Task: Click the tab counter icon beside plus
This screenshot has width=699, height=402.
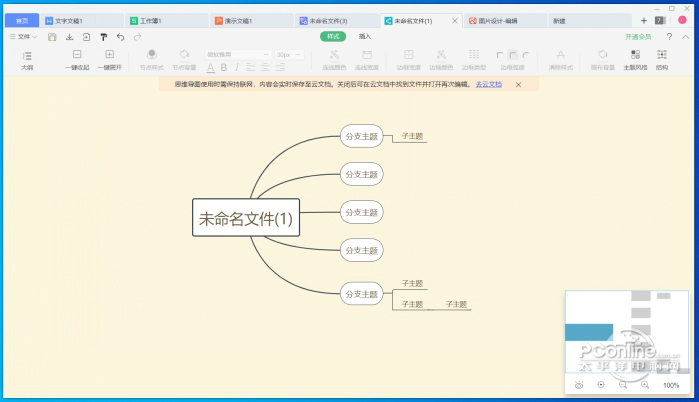Action: (660, 21)
